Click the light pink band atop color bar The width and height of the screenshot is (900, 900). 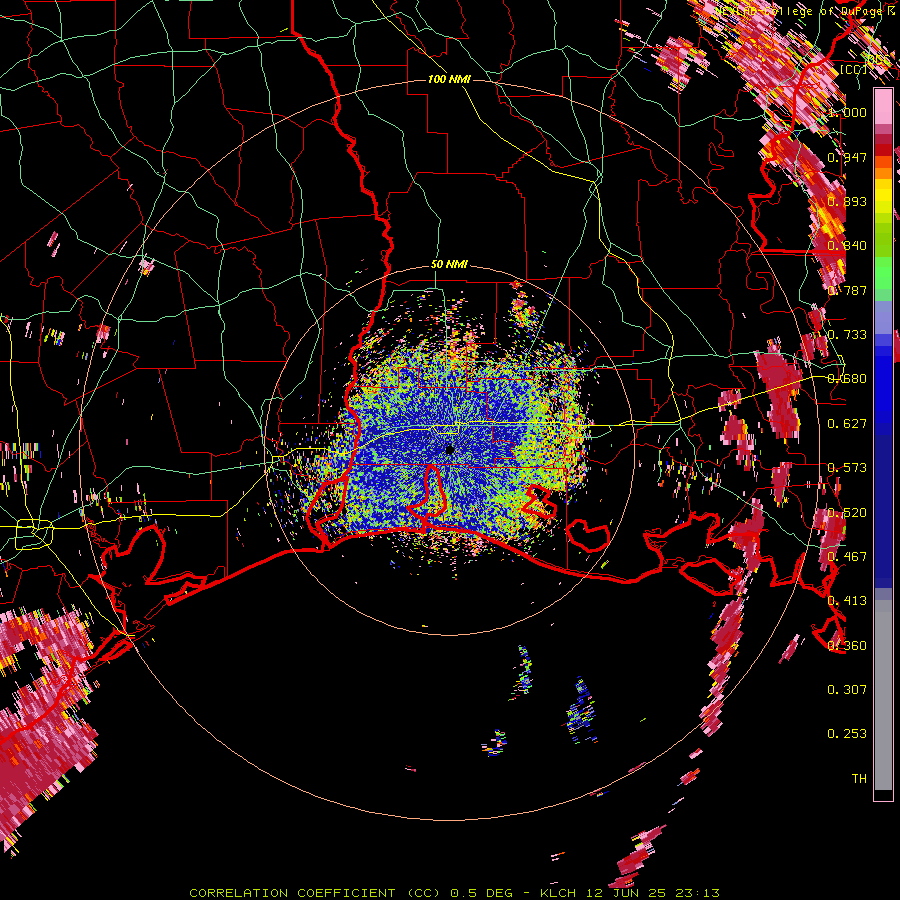(883, 107)
